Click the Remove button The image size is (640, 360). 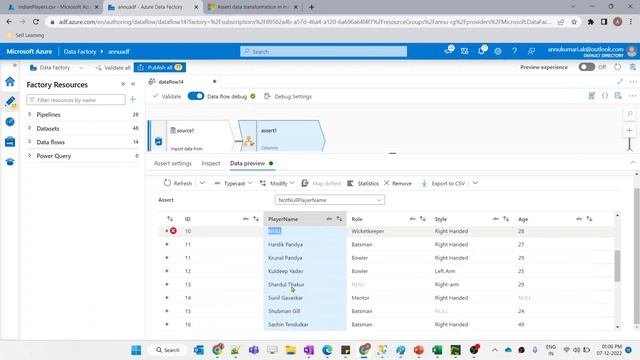398,183
